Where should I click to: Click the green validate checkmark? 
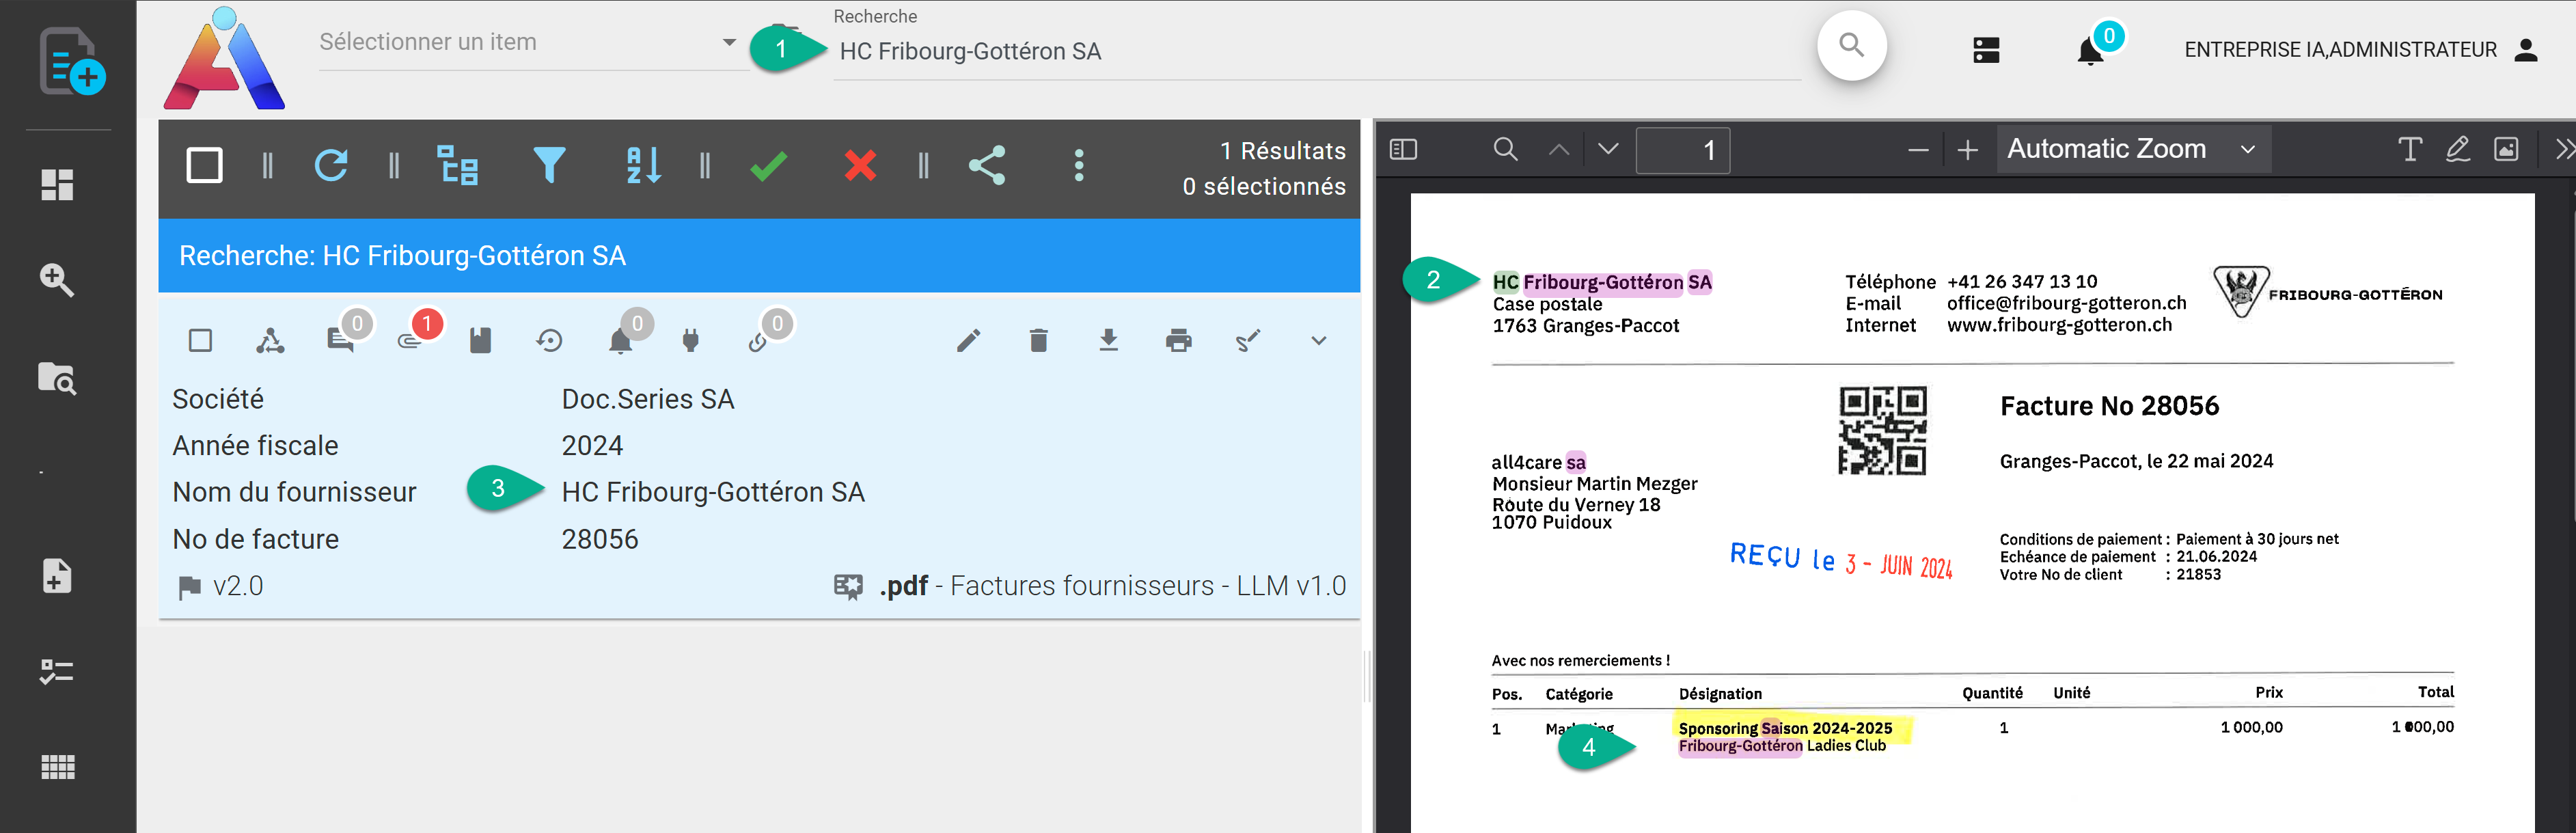coord(768,165)
